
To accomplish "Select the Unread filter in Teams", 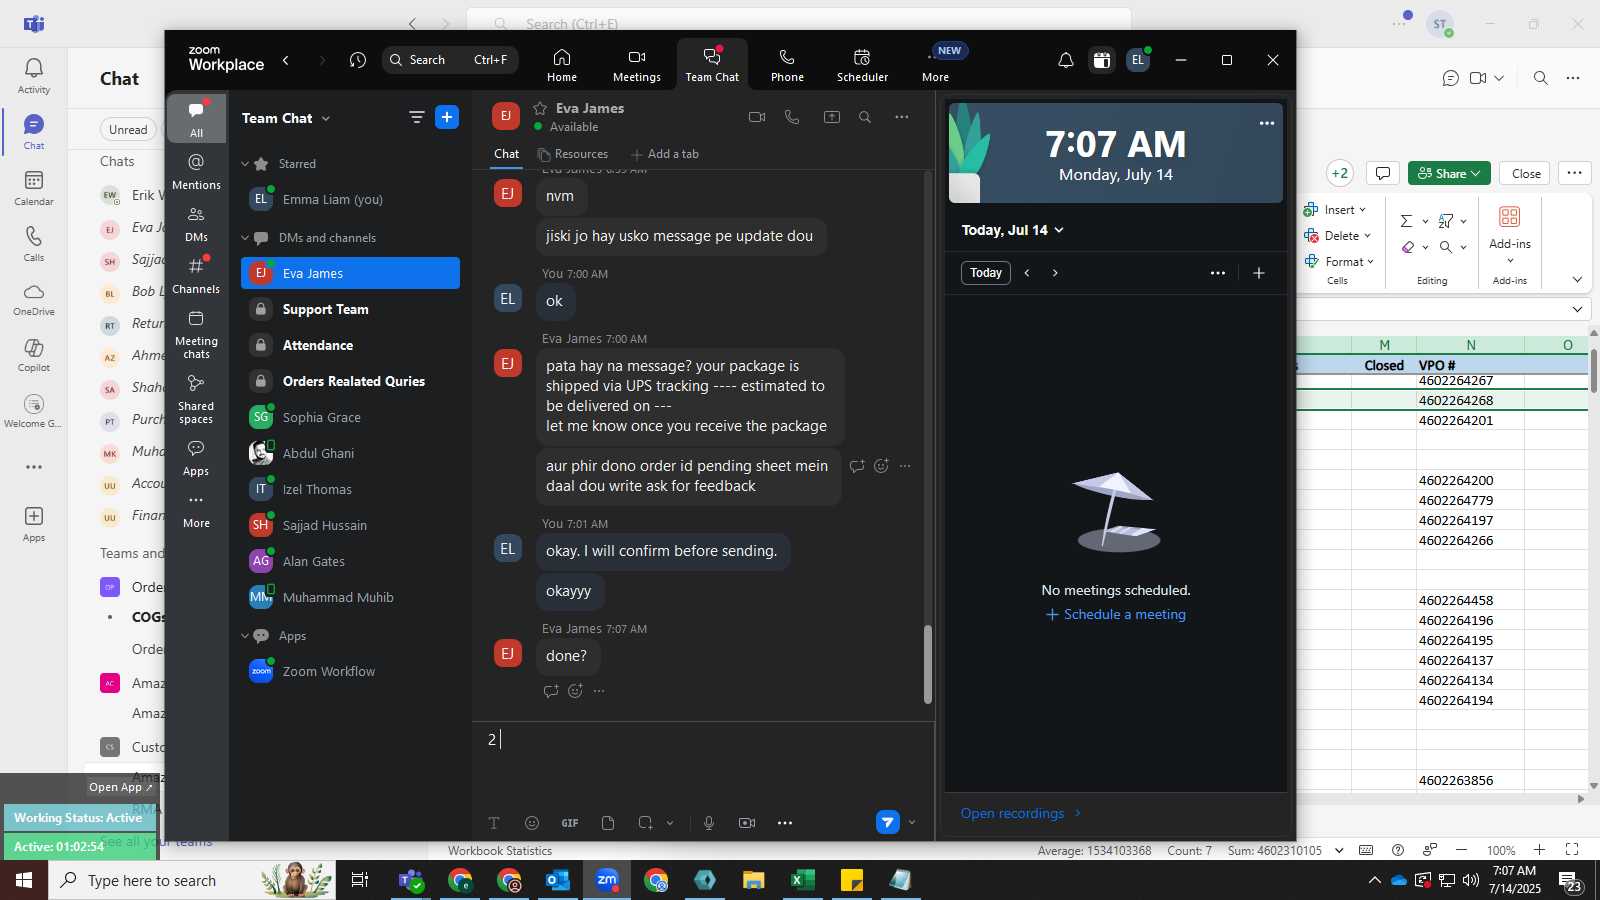I will pyautogui.click(x=128, y=129).
